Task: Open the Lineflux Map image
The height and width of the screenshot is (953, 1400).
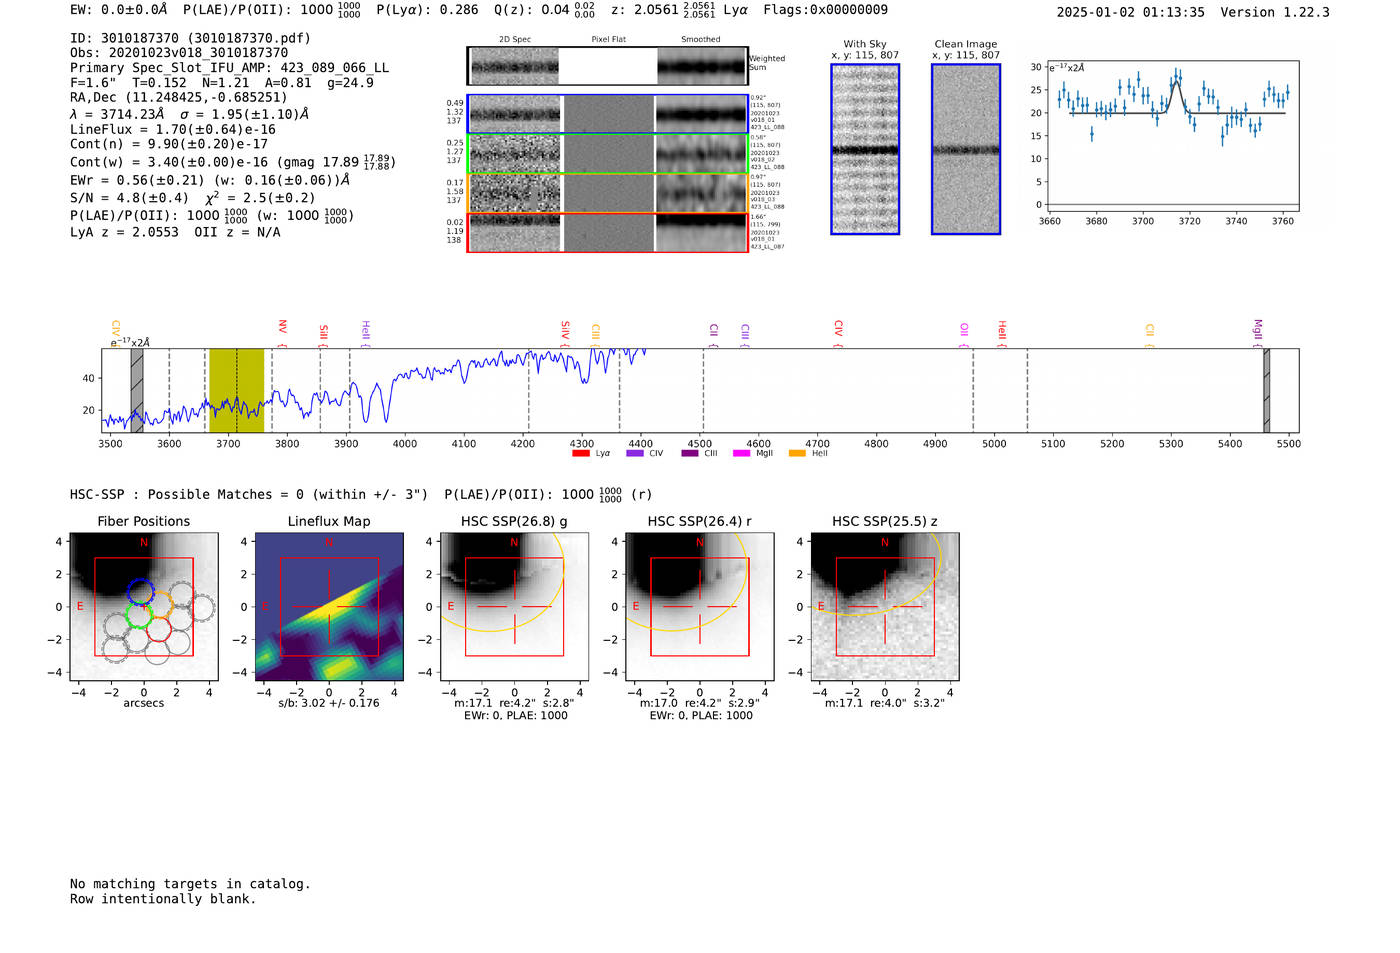Action: pyautogui.click(x=329, y=606)
